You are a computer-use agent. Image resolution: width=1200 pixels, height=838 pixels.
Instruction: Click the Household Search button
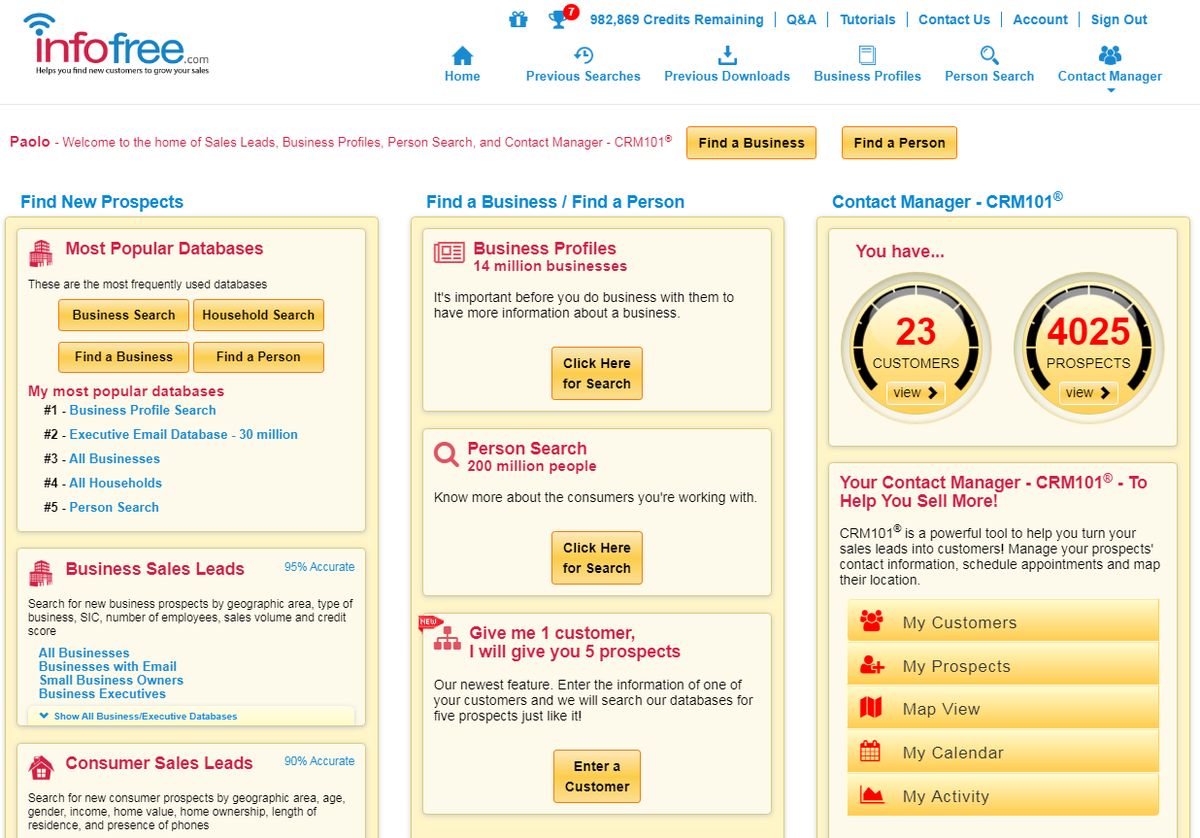click(258, 315)
